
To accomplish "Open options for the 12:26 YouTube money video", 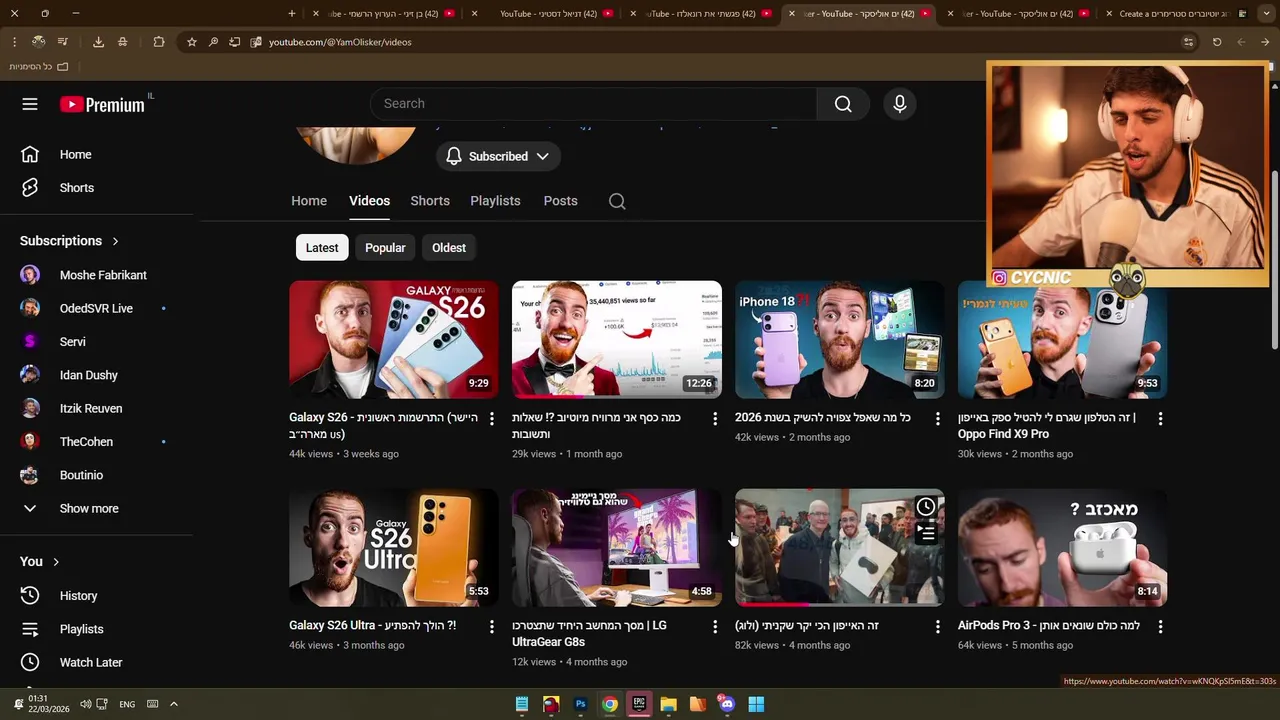I will 714,419.
